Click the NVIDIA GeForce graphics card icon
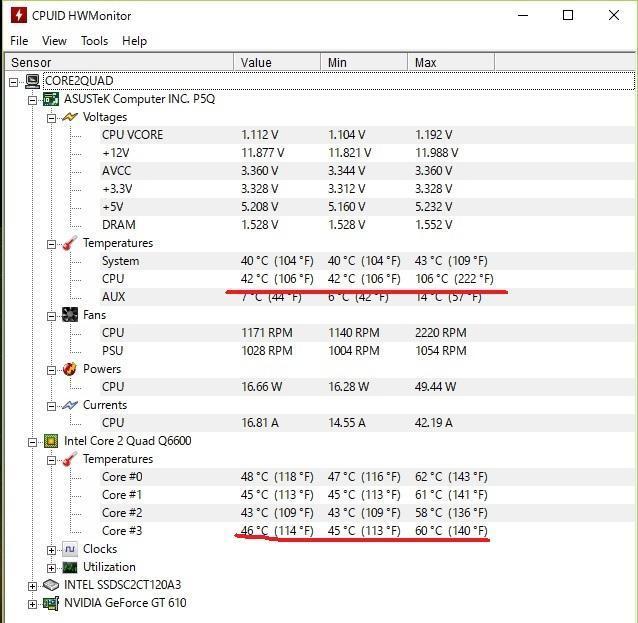The width and height of the screenshot is (638, 623). point(51,603)
